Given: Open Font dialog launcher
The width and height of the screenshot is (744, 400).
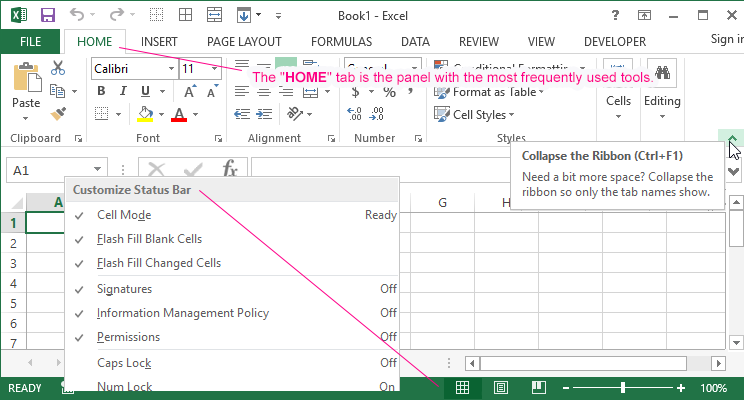Looking at the screenshot, I should click(x=218, y=139).
